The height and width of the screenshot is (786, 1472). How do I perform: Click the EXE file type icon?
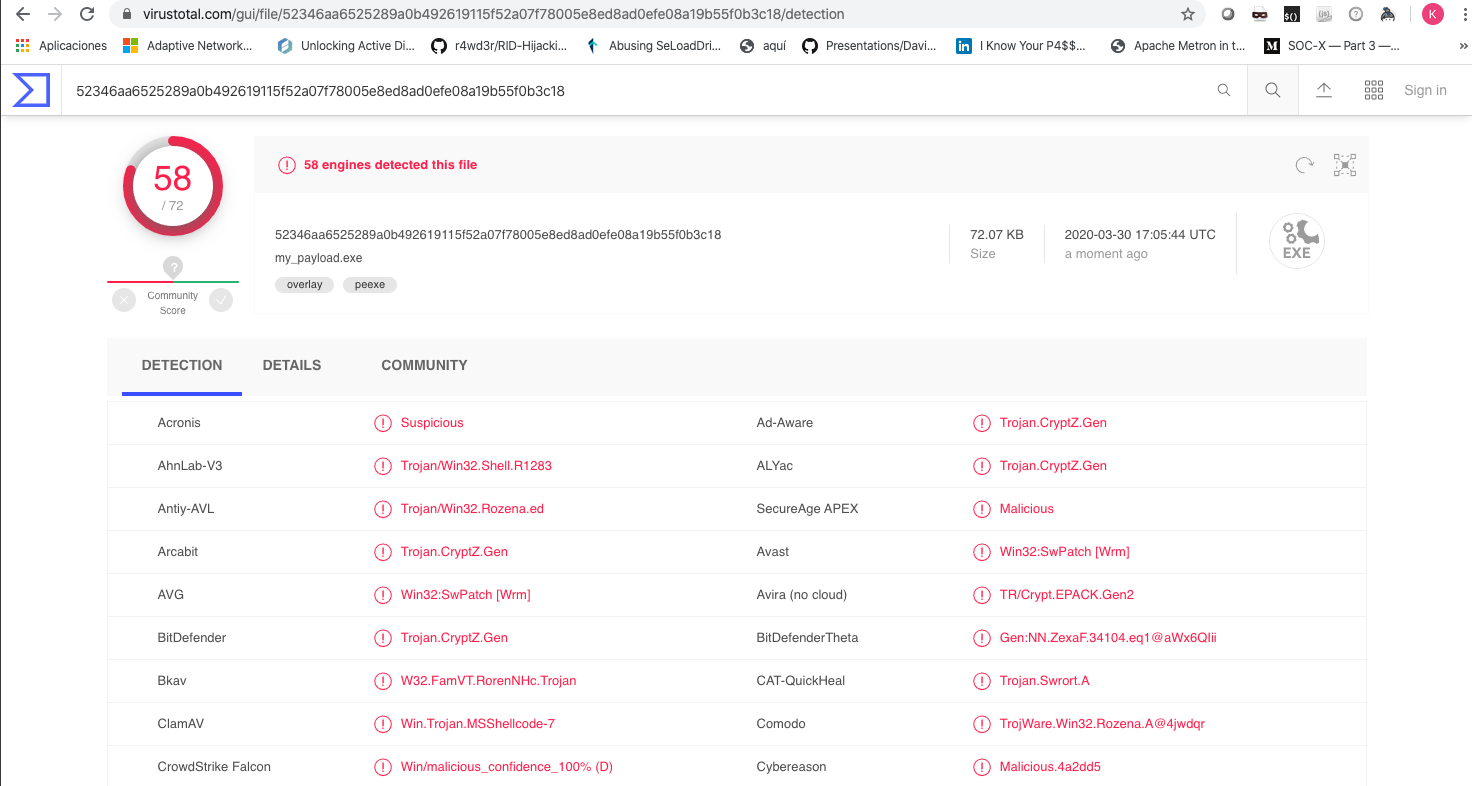click(x=1296, y=242)
